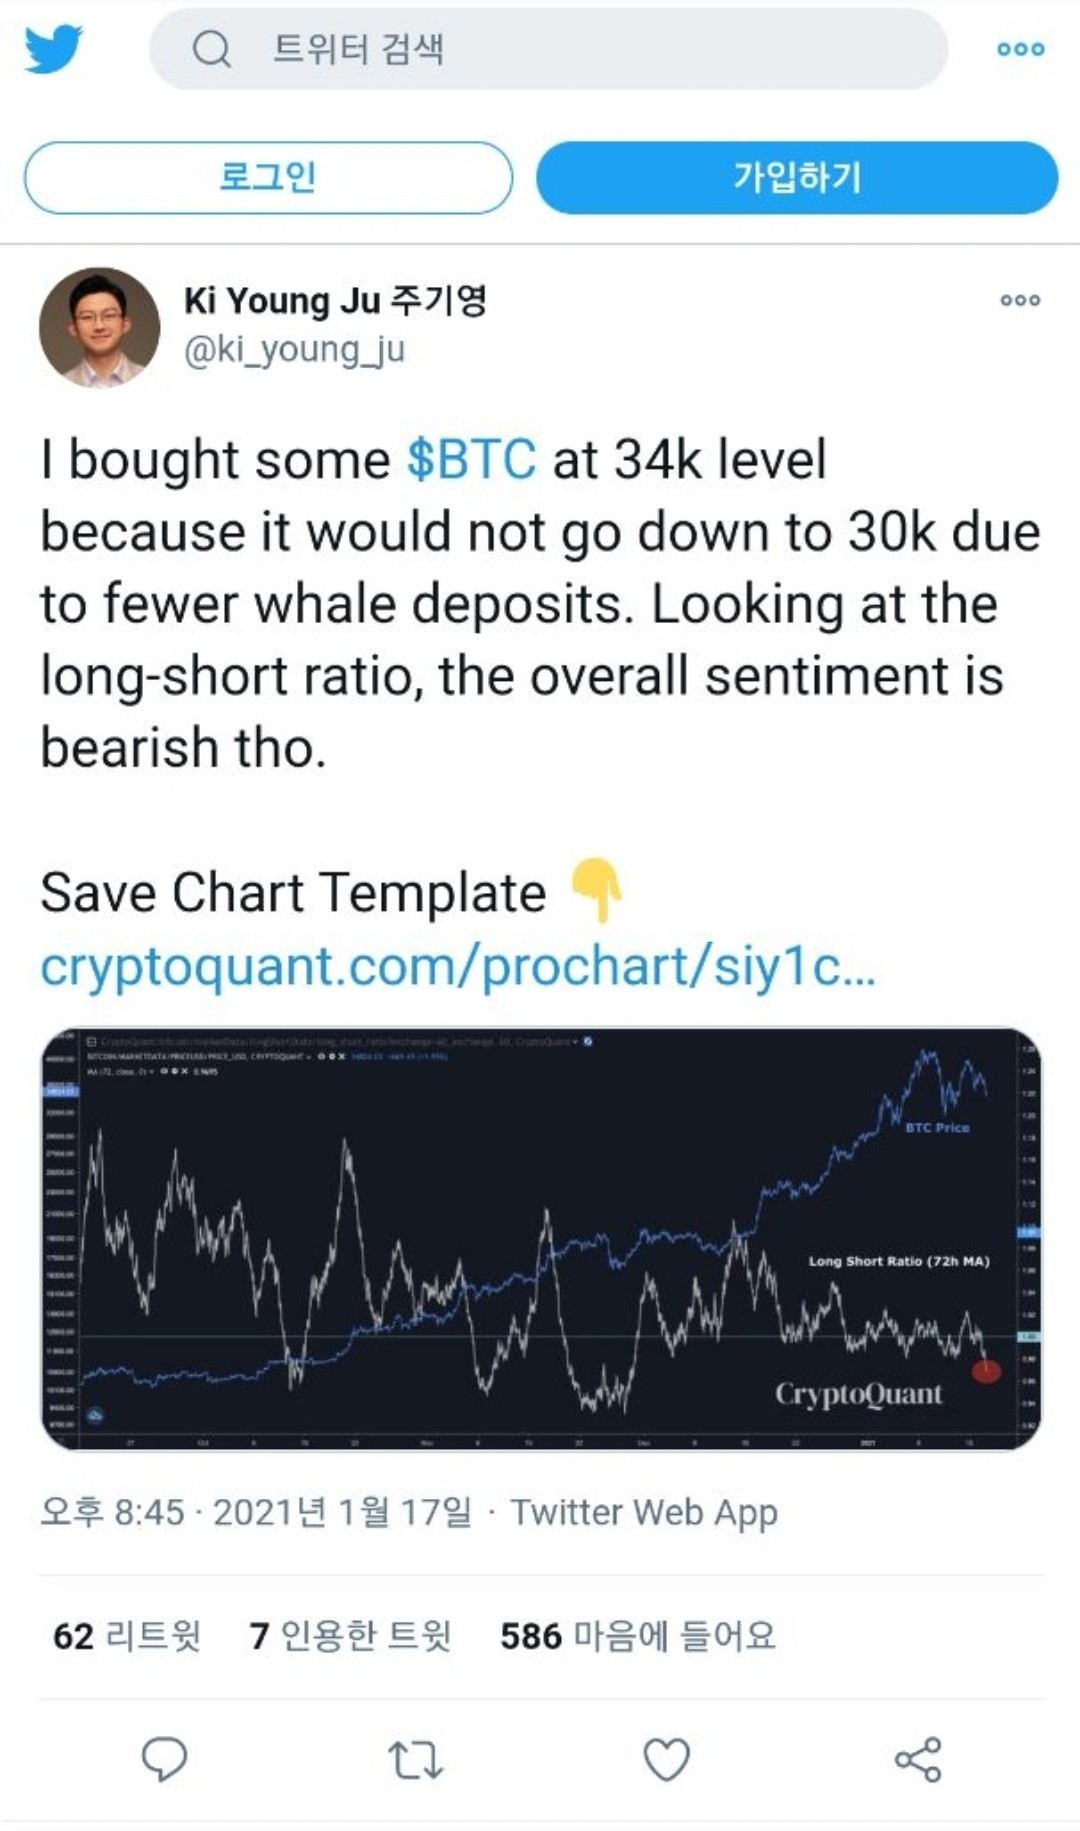1080x1831 pixels.
Task: Click the retweet icon
Action: pos(415,1760)
